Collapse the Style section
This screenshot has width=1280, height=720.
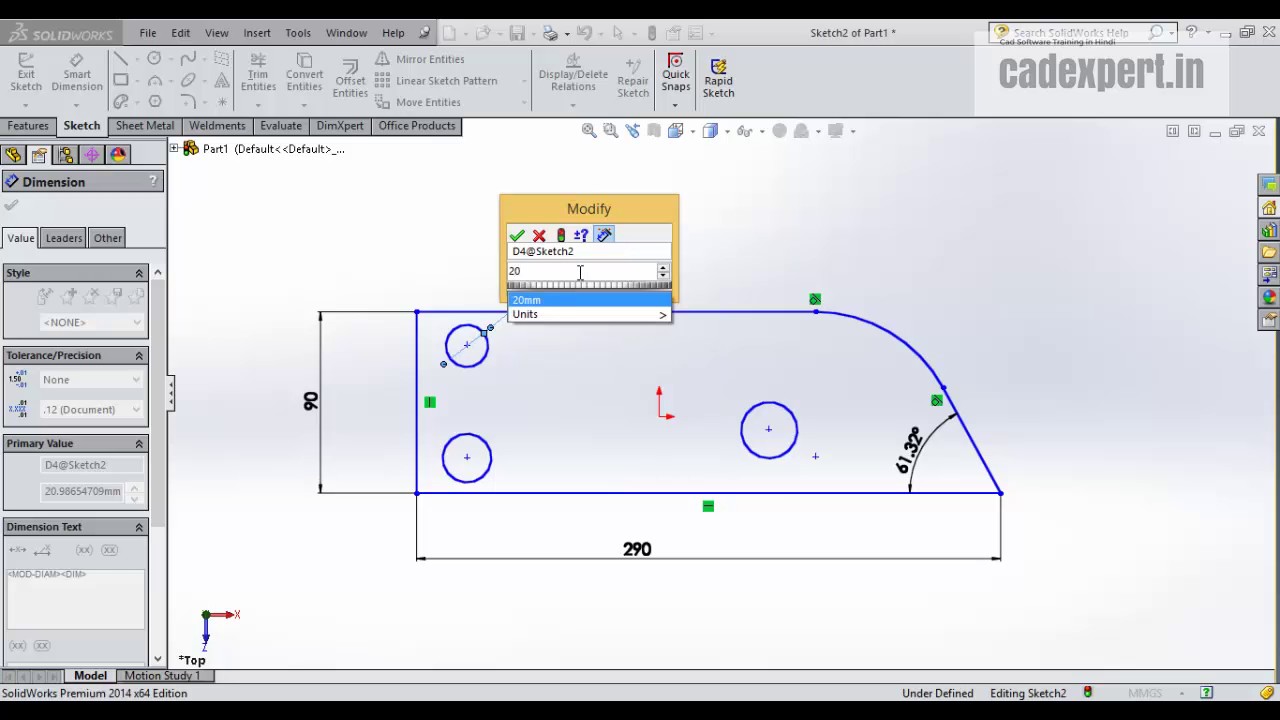point(139,273)
